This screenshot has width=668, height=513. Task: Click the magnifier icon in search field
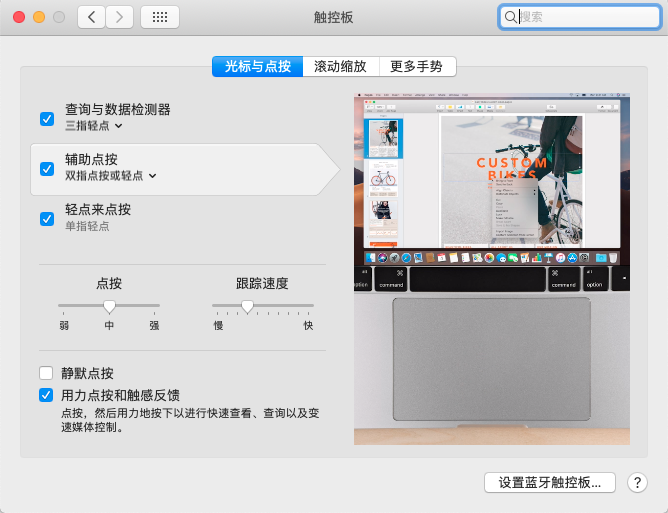(x=510, y=17)
